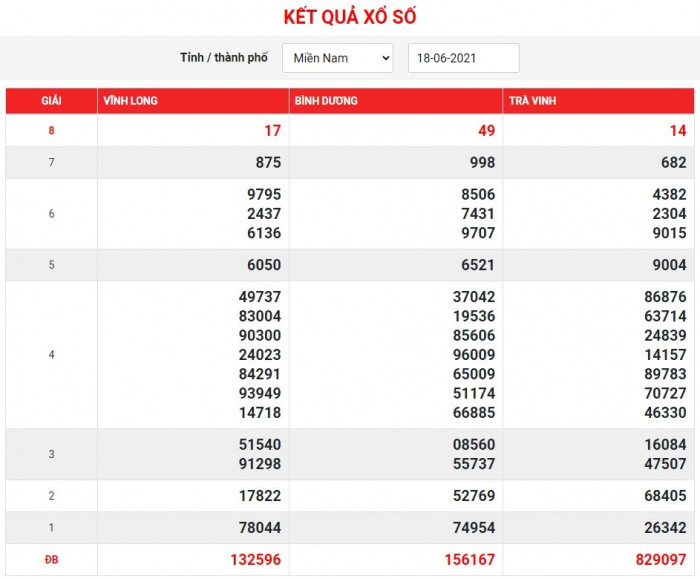Image resolution: width=700 pixels, height=579 pixels.
Task: Click the ĐB prize row label
Action: click(51, 560)
